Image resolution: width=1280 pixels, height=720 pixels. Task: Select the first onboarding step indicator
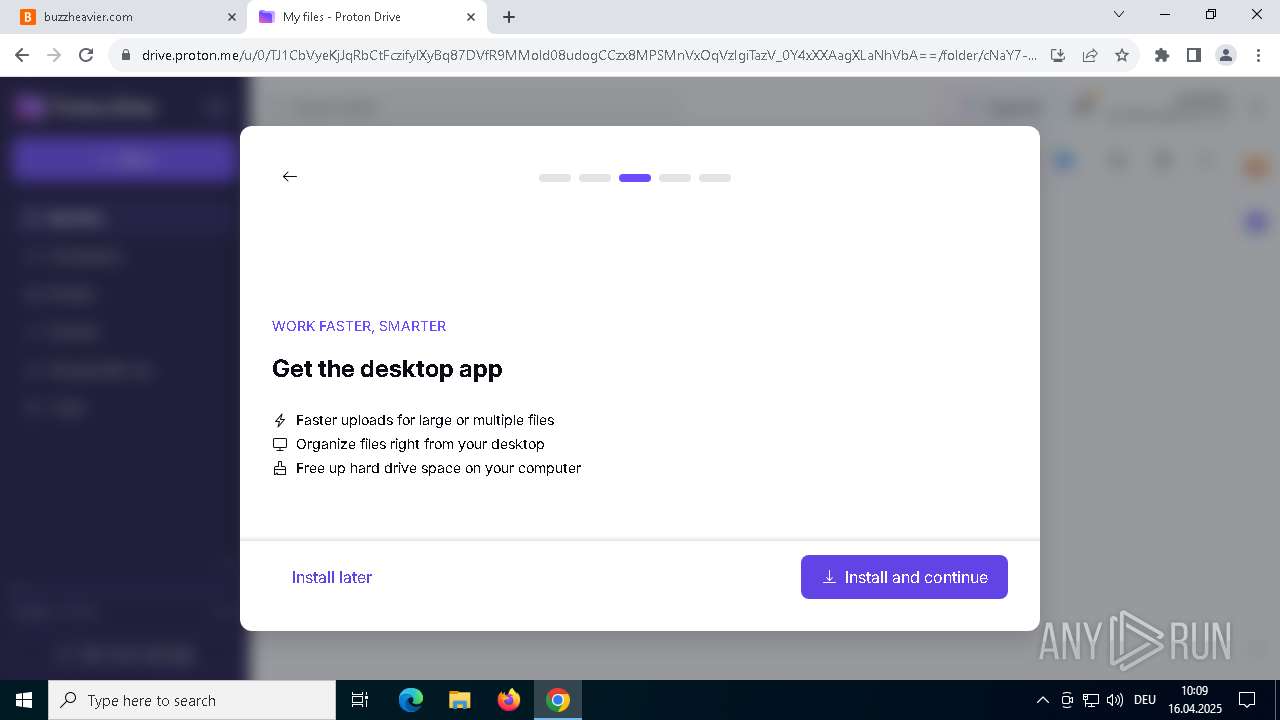coord(555,178)
